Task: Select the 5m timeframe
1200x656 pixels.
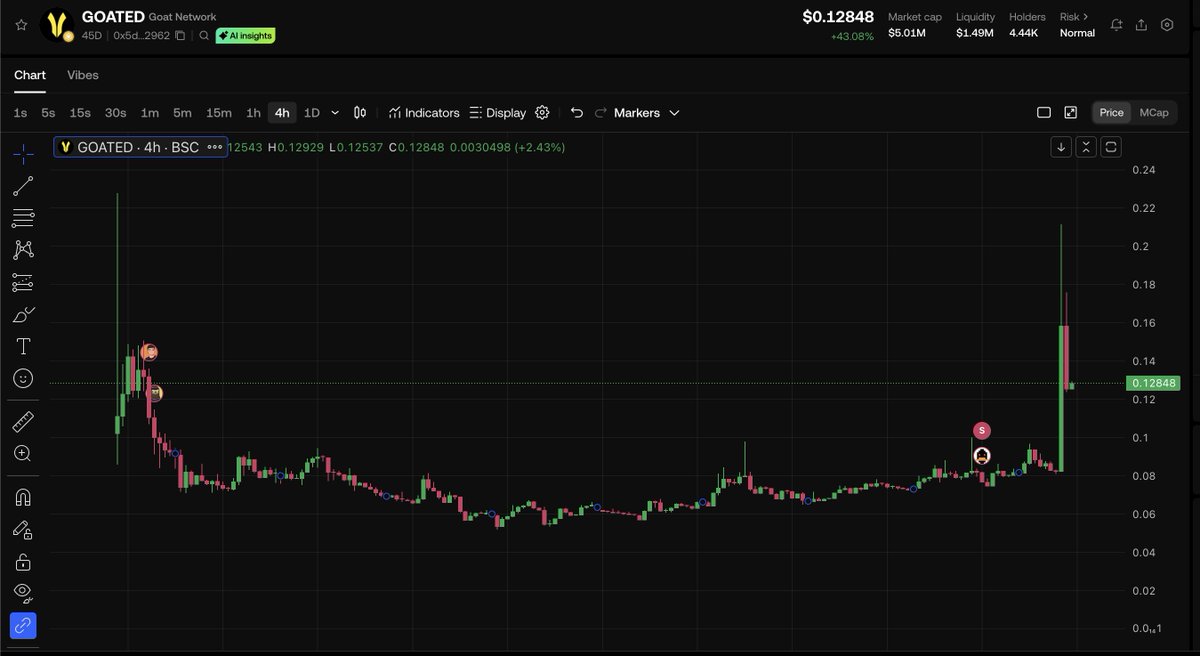Action: (x=182, y=113)
